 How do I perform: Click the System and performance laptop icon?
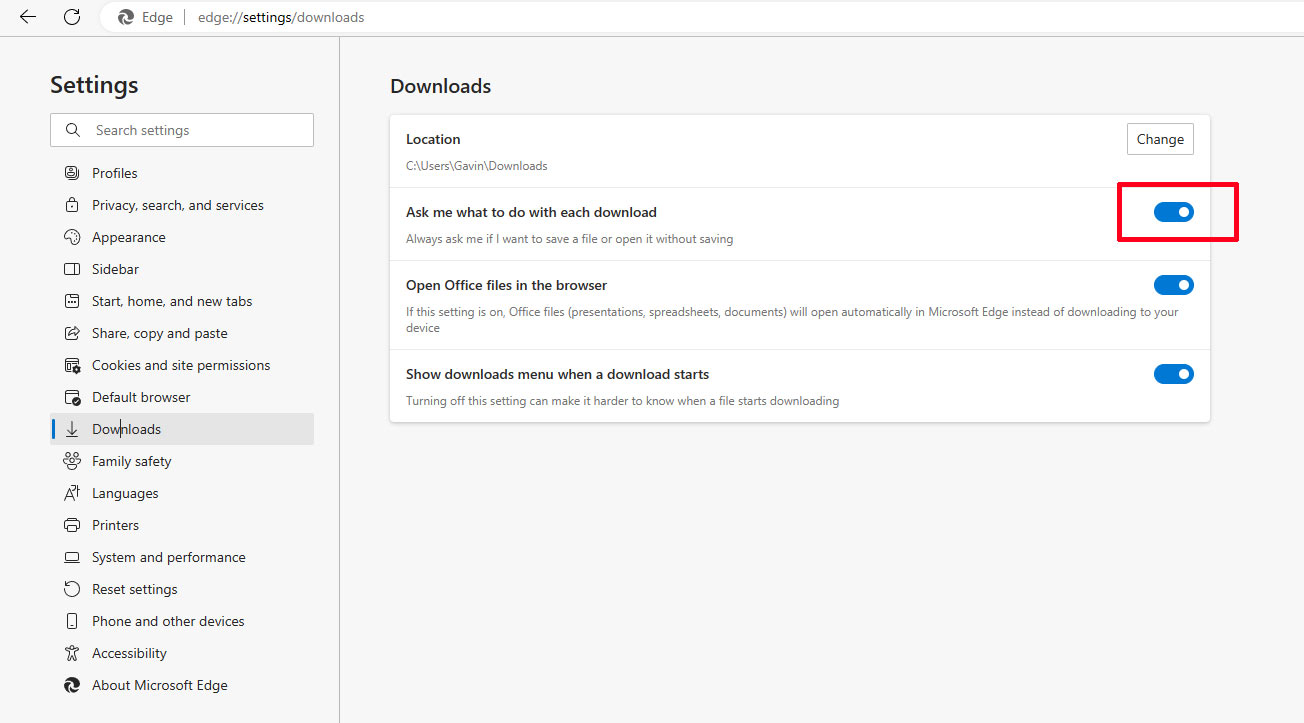pyautogui.click(x=72, y=557)
